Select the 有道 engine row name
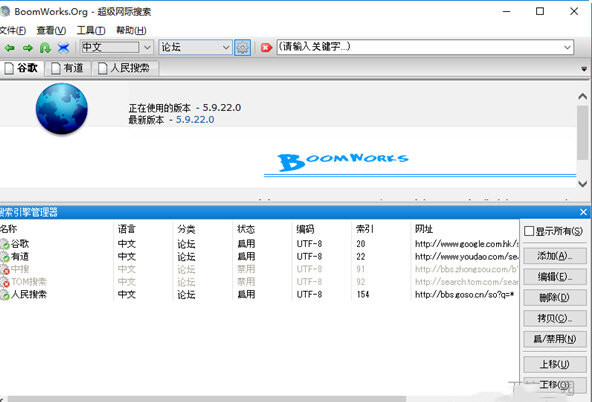This screenshot has width=592, height=402. (x=20, y=257)
